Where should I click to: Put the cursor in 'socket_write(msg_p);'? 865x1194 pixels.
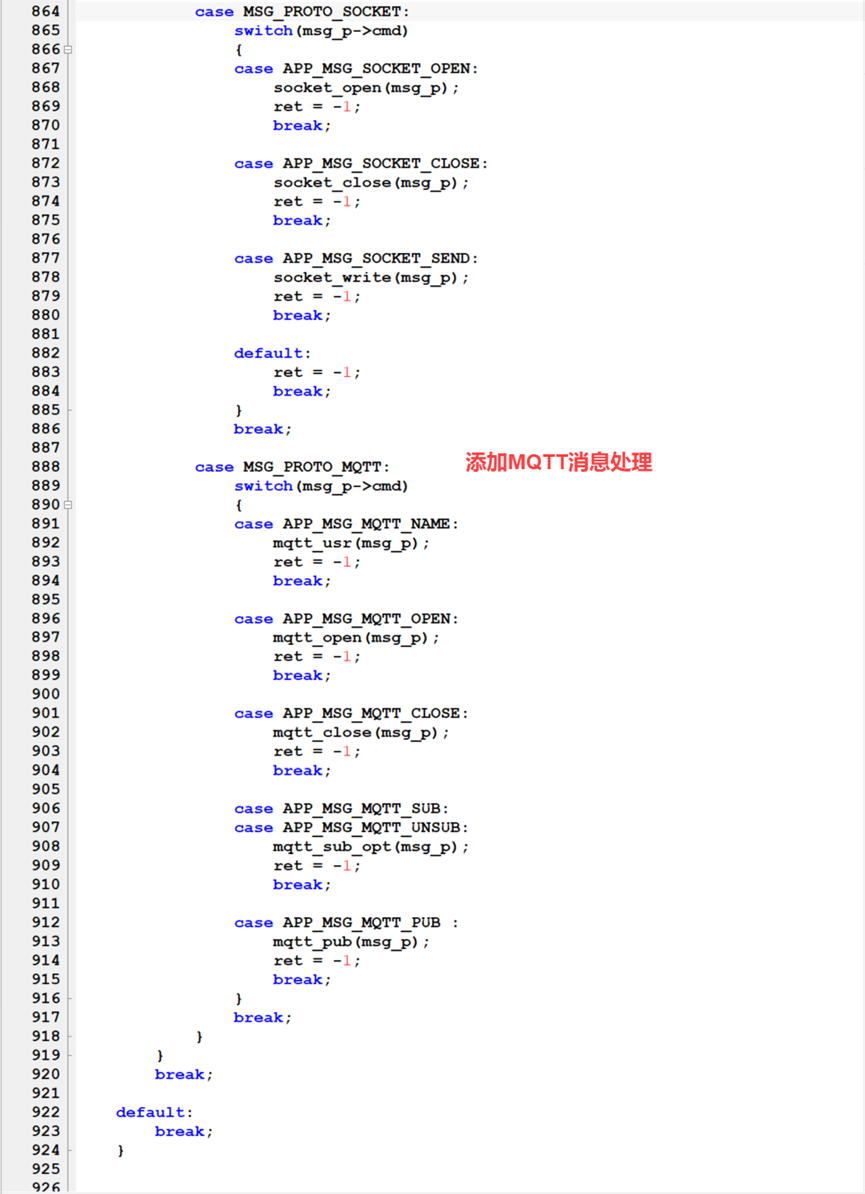point(371,278)
